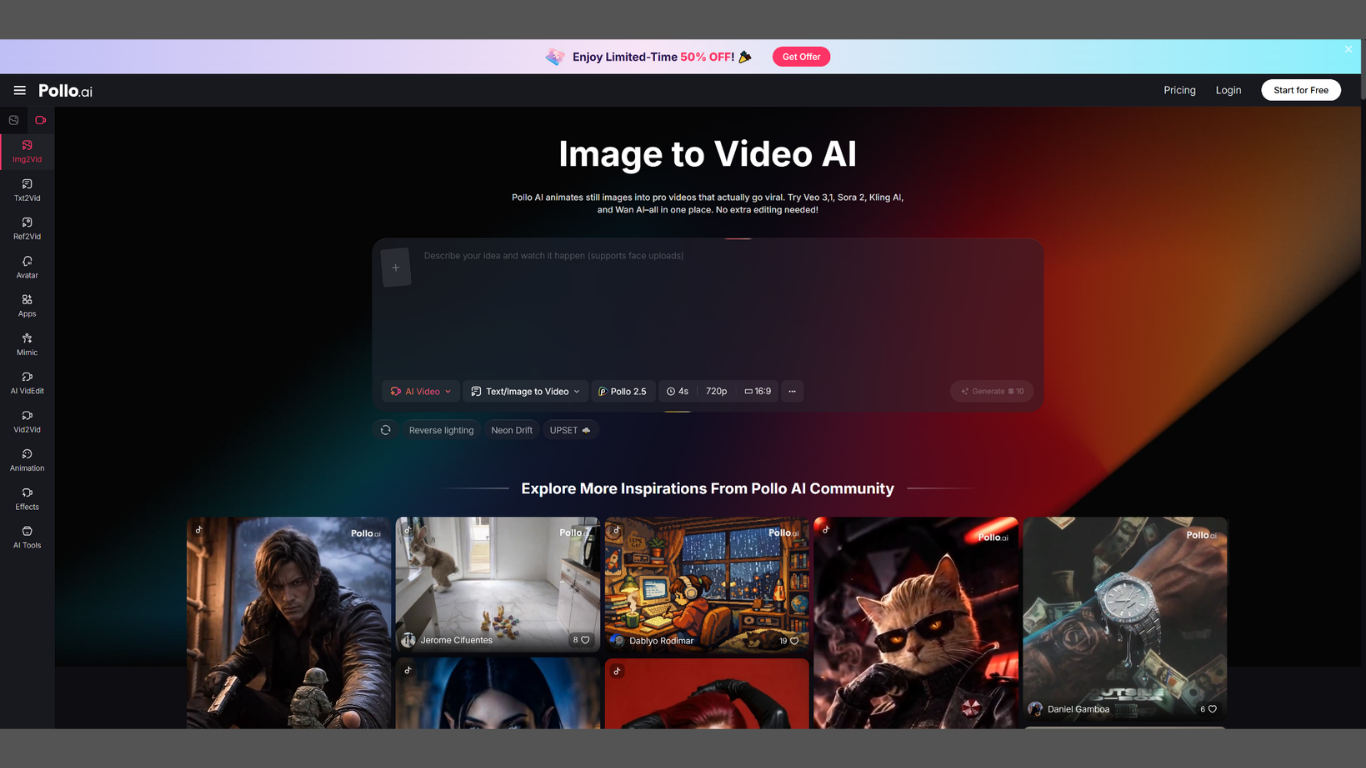Open the Mimic tool
Screen dimensions: 1366x768
click(x=27, y=344)
